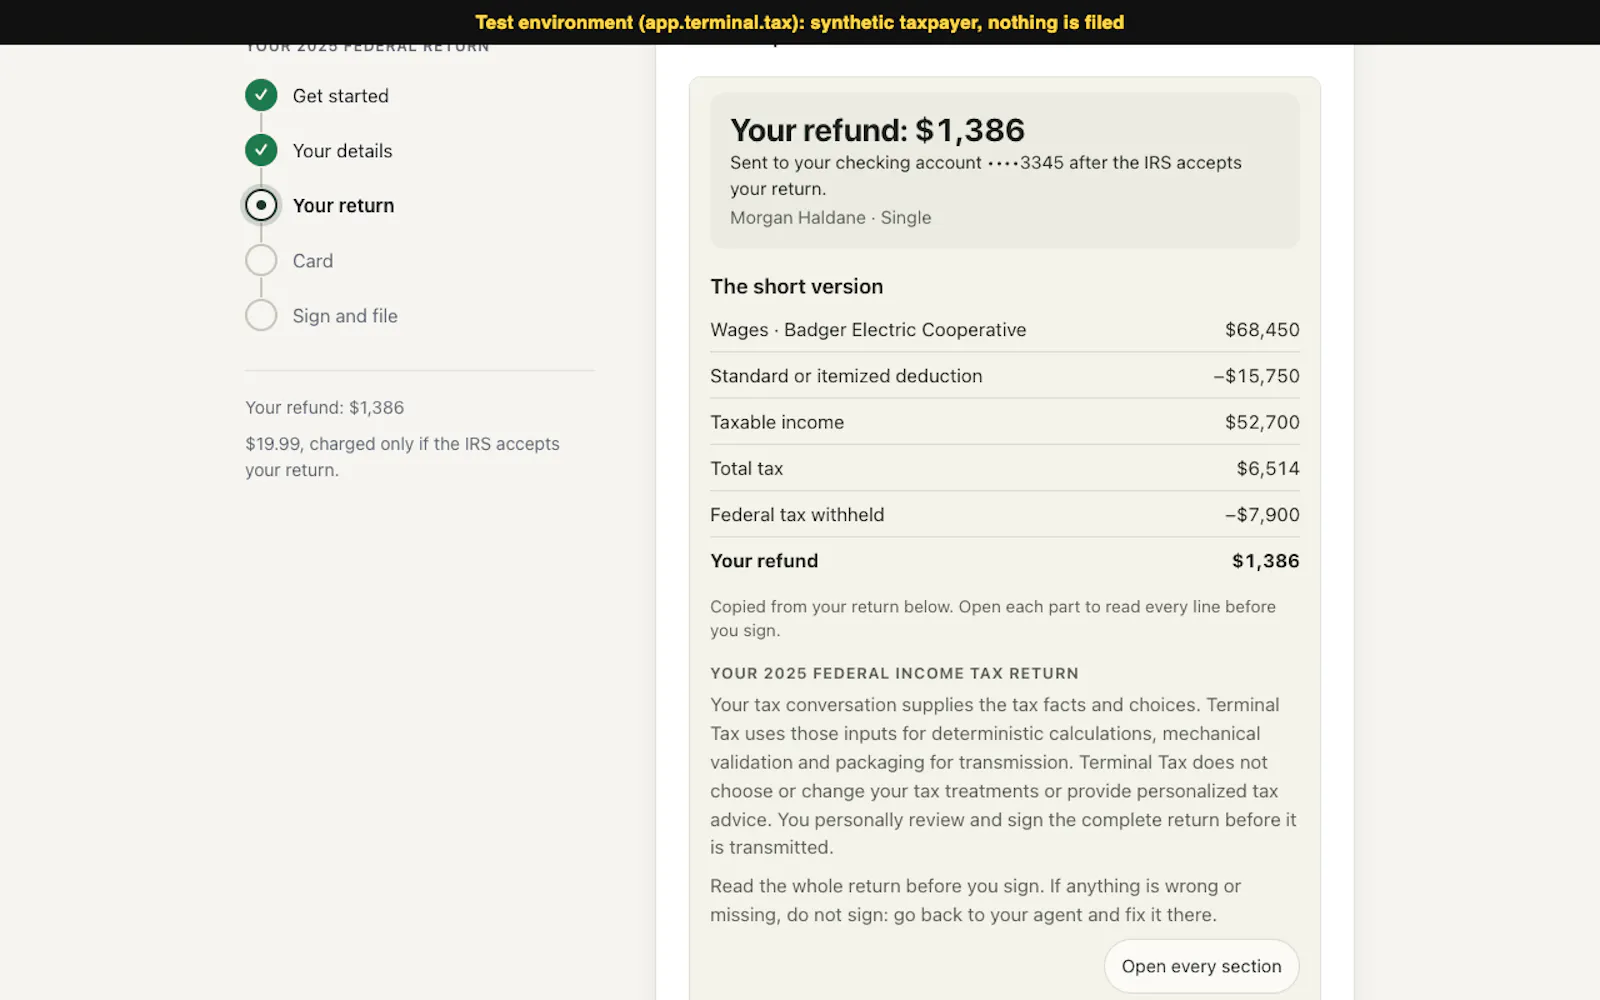Click the Test environment banner text
Viewport: 1600px width, 1000px height.
click(799, 22)
